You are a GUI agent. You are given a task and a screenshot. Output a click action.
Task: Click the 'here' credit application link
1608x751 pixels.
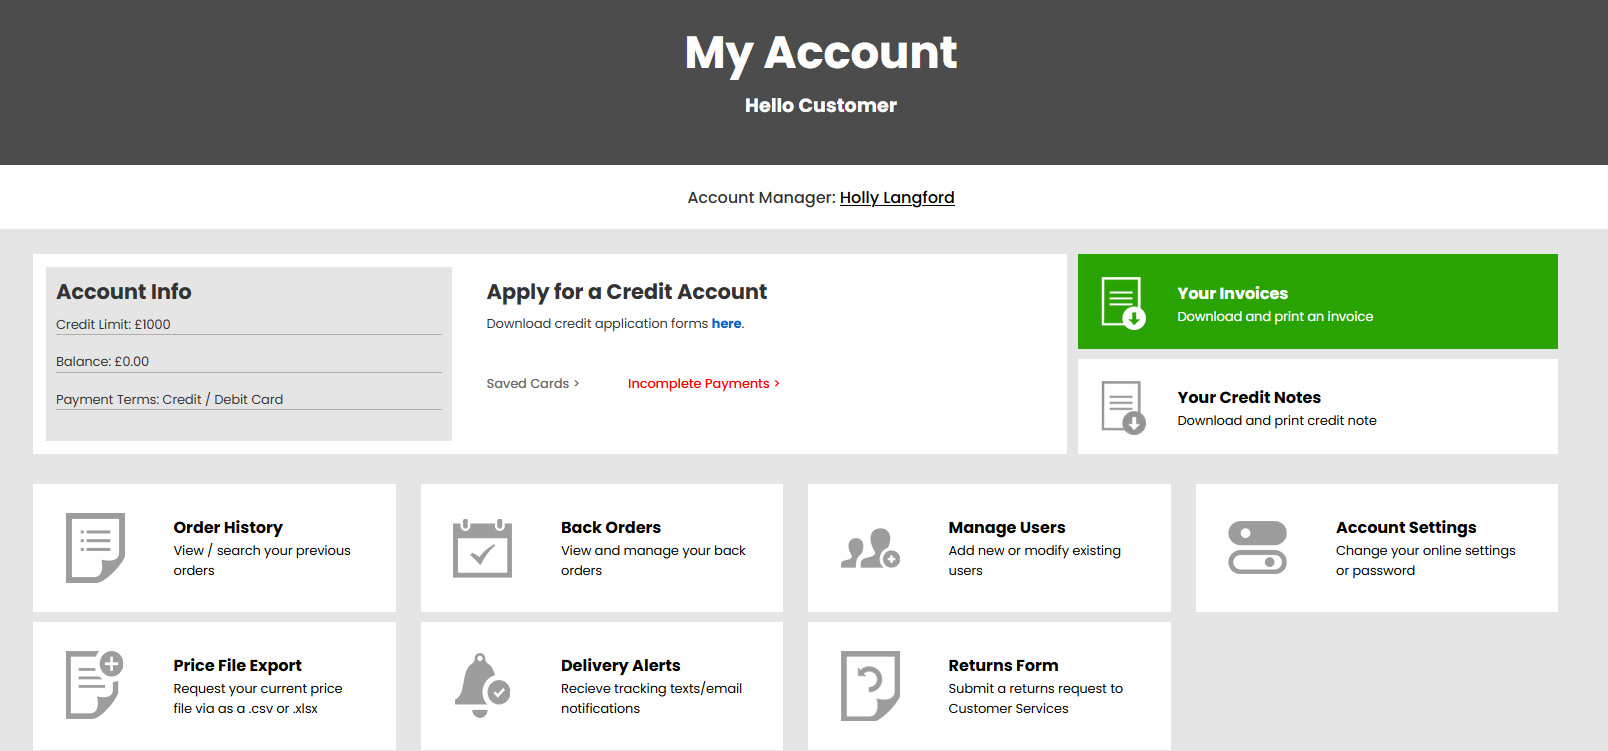click(x=726, y=323)
